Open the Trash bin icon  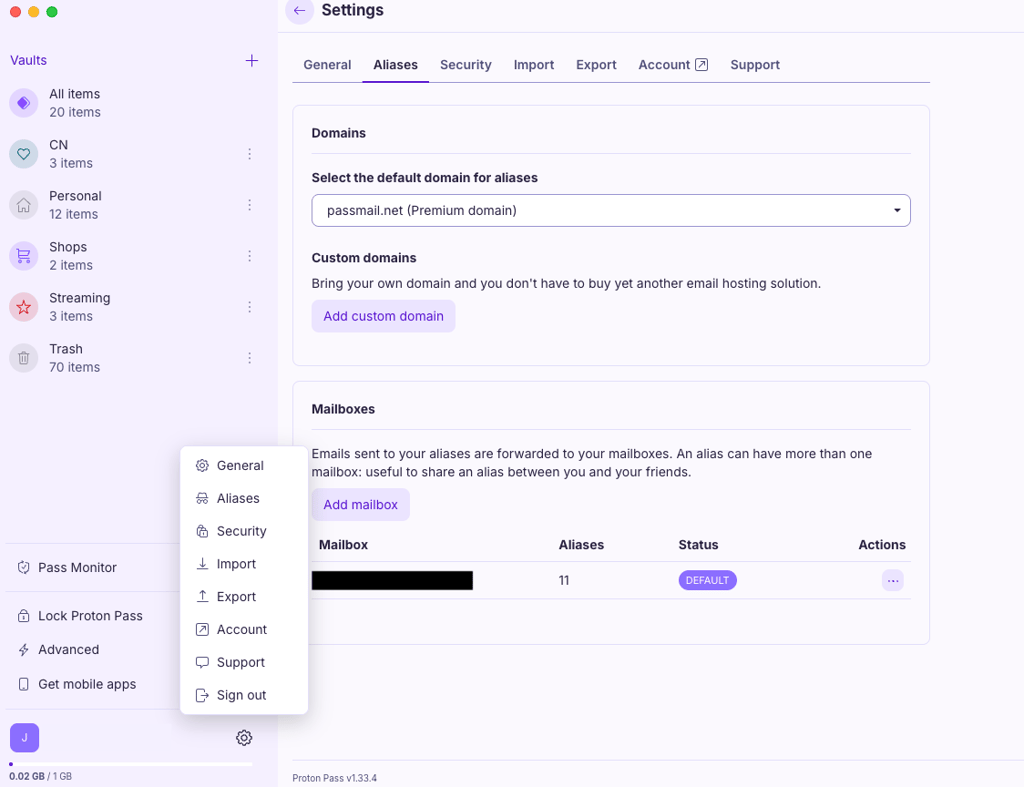24,358
